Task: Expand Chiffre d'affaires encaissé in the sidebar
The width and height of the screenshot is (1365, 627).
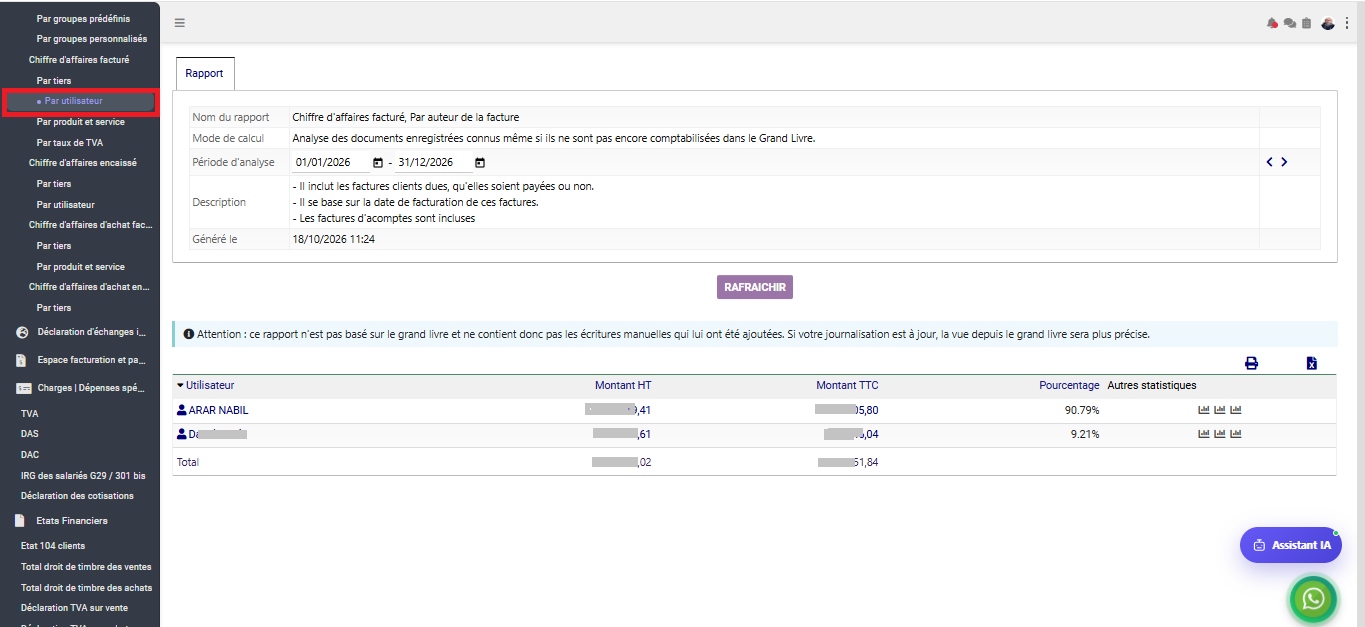Action: [x=83, y=163]
